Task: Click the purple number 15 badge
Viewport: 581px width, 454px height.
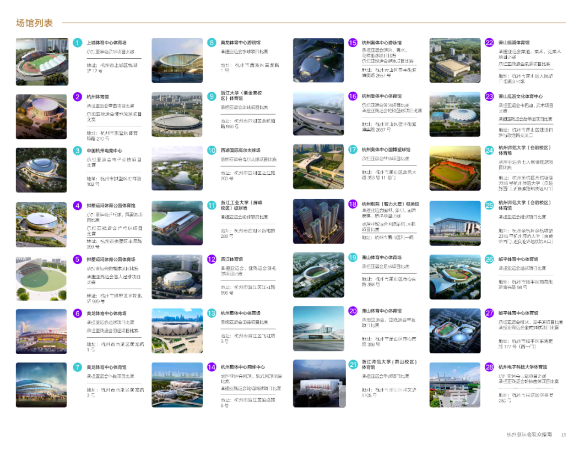Action: coord(353,42)
